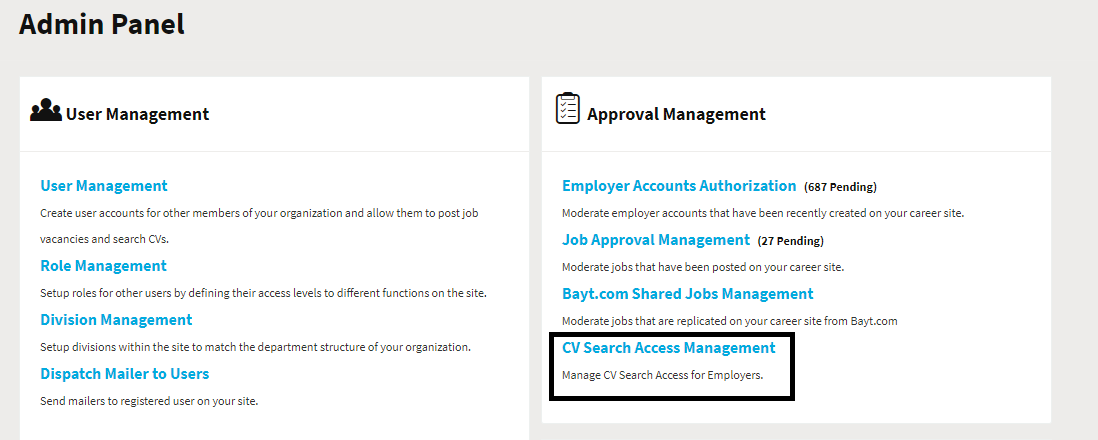Click 'Setup divisions within the site' description
Viewport: 1098px width, 440px height.
coord(256,347)
